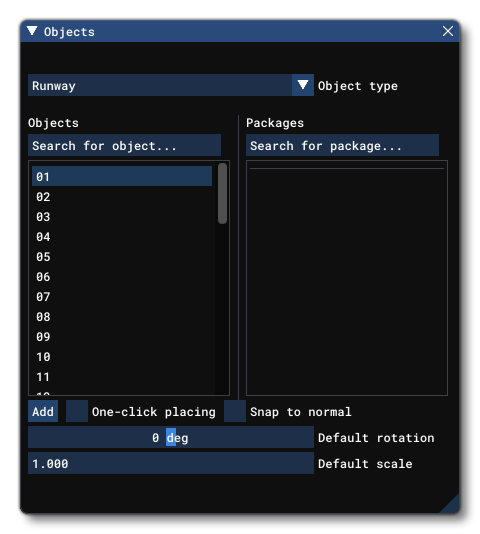The height and width of the screenshot is (534, 480).
Task: Enable One-click placing checkbox
Action: click(x=77, y=411)
